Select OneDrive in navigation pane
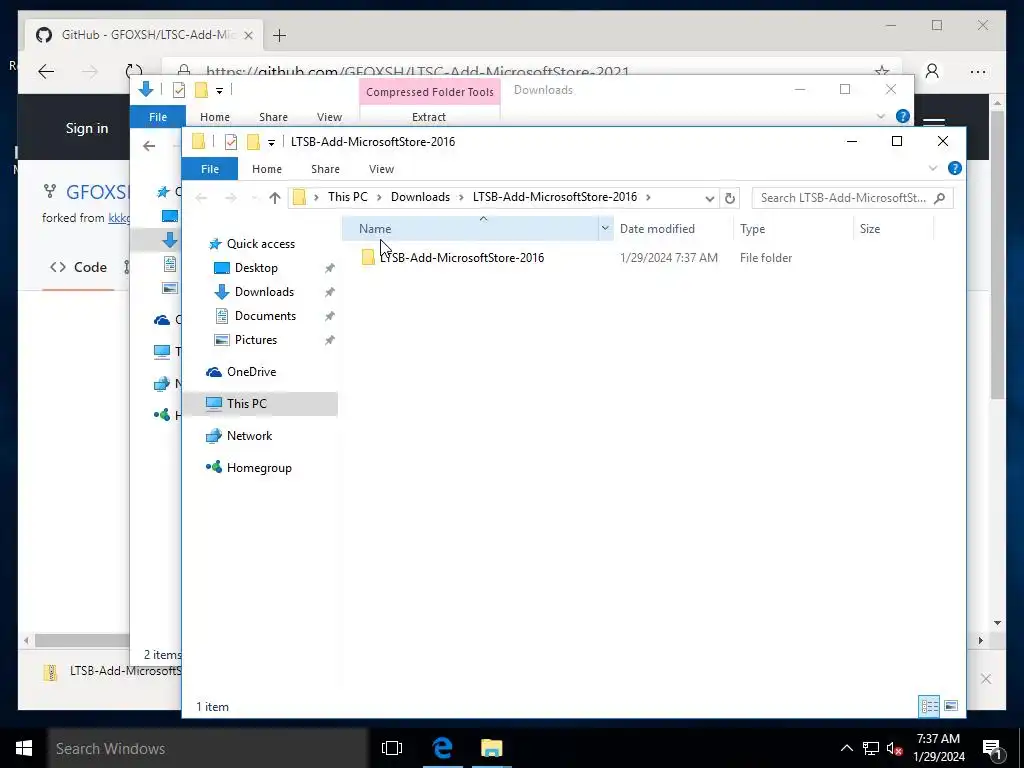The image size is (1024, 768). 251,372
